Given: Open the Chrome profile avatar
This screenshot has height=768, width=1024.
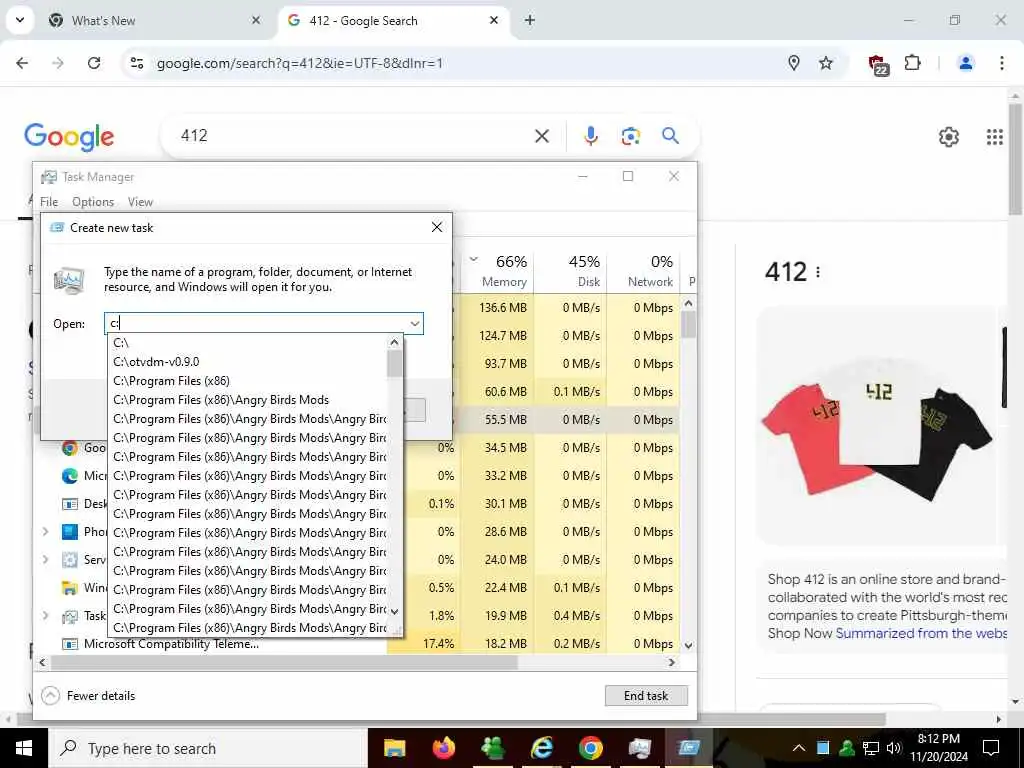Looking at the screenshot, I should coord(965,63).
